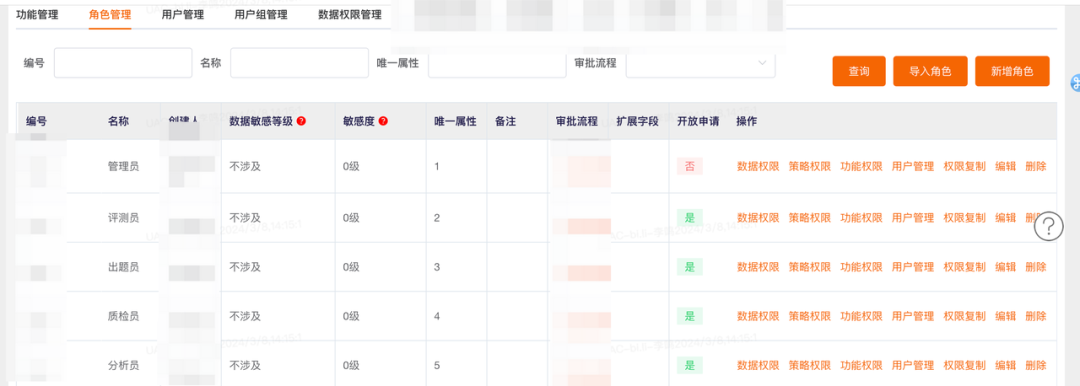This screenshot has height=386, width=1080.
Task: Select the 出题员 name cell
Action: 123,267
